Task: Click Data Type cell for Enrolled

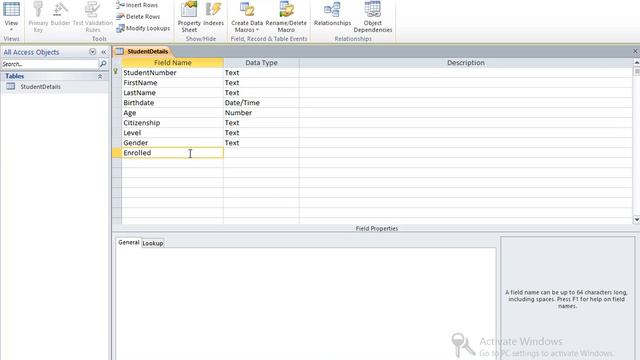Action: point(261,153)
